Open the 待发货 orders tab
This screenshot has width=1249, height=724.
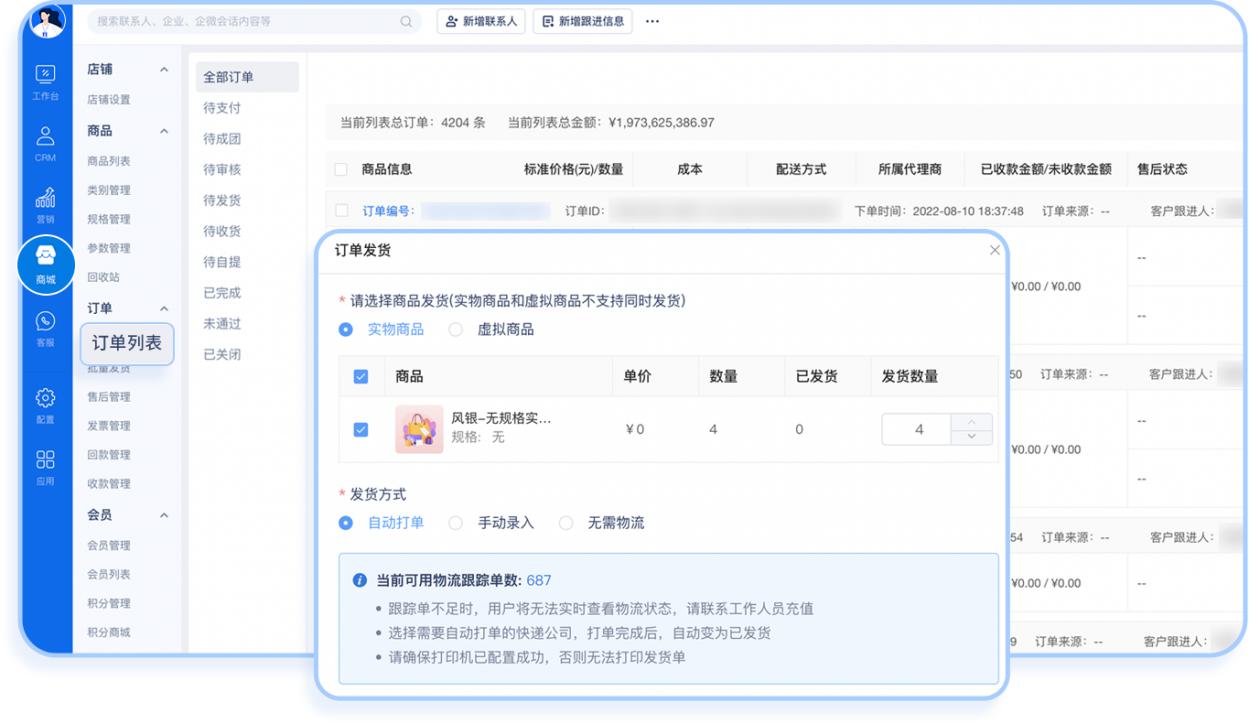click(x=222, y=200)
